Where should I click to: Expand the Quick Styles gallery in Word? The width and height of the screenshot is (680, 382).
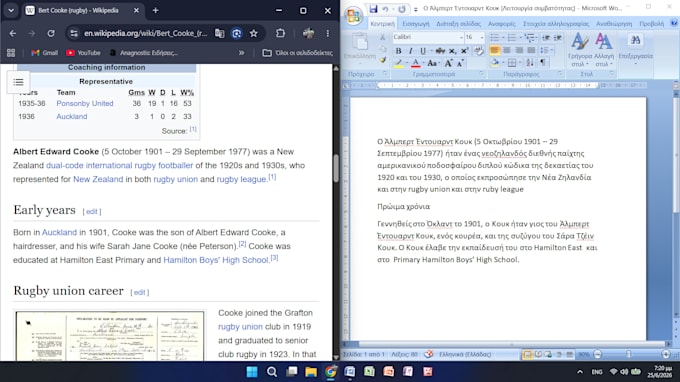click(x=580, y=50)
